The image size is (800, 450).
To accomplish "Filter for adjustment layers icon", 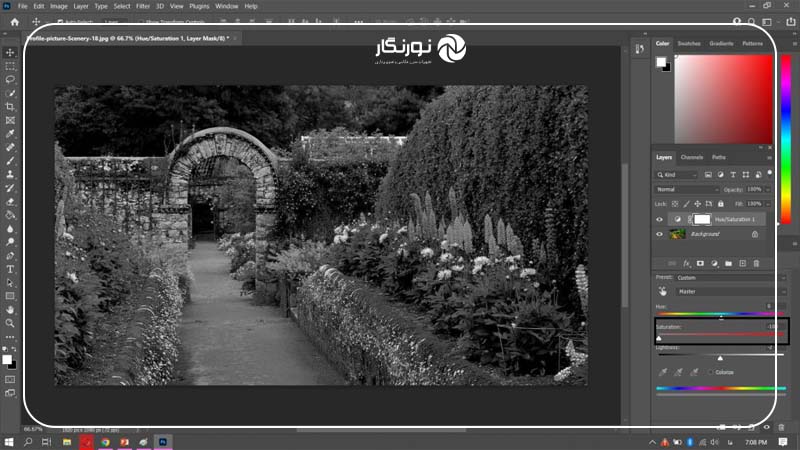I will coord(720,174).
